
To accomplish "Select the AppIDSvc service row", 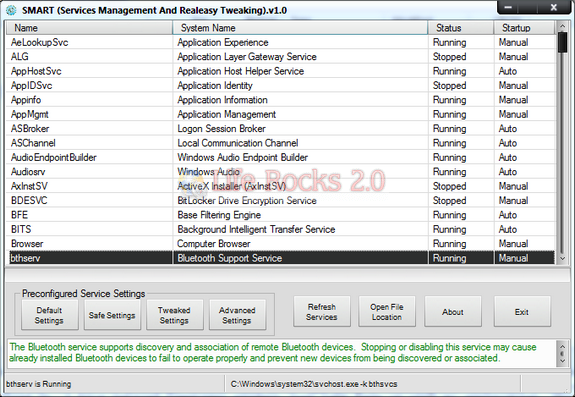I will 281,85.
